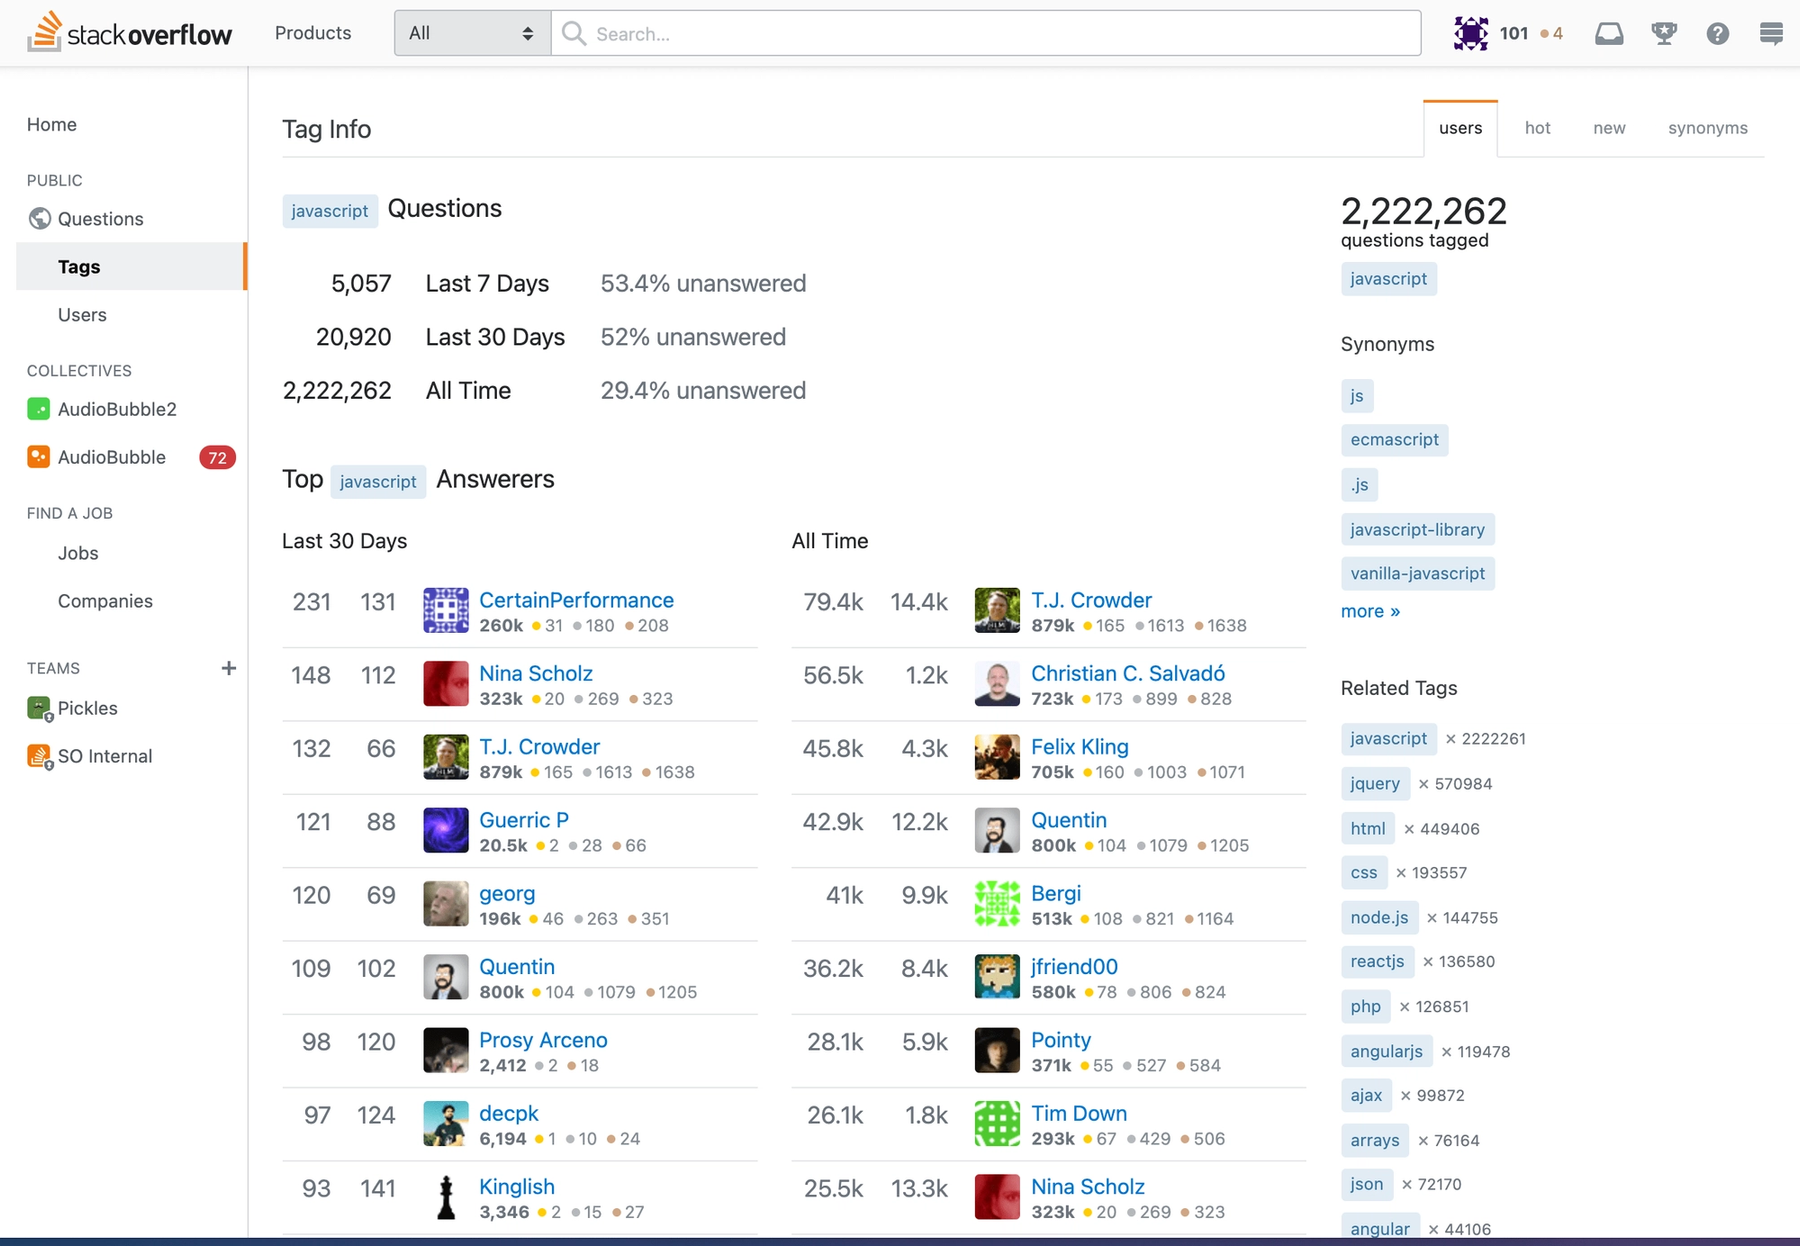Viewport: 1800px width, 1246px height.
Task: Click the AudioBubble 72 notification badge
Action: tap(217, 457)
